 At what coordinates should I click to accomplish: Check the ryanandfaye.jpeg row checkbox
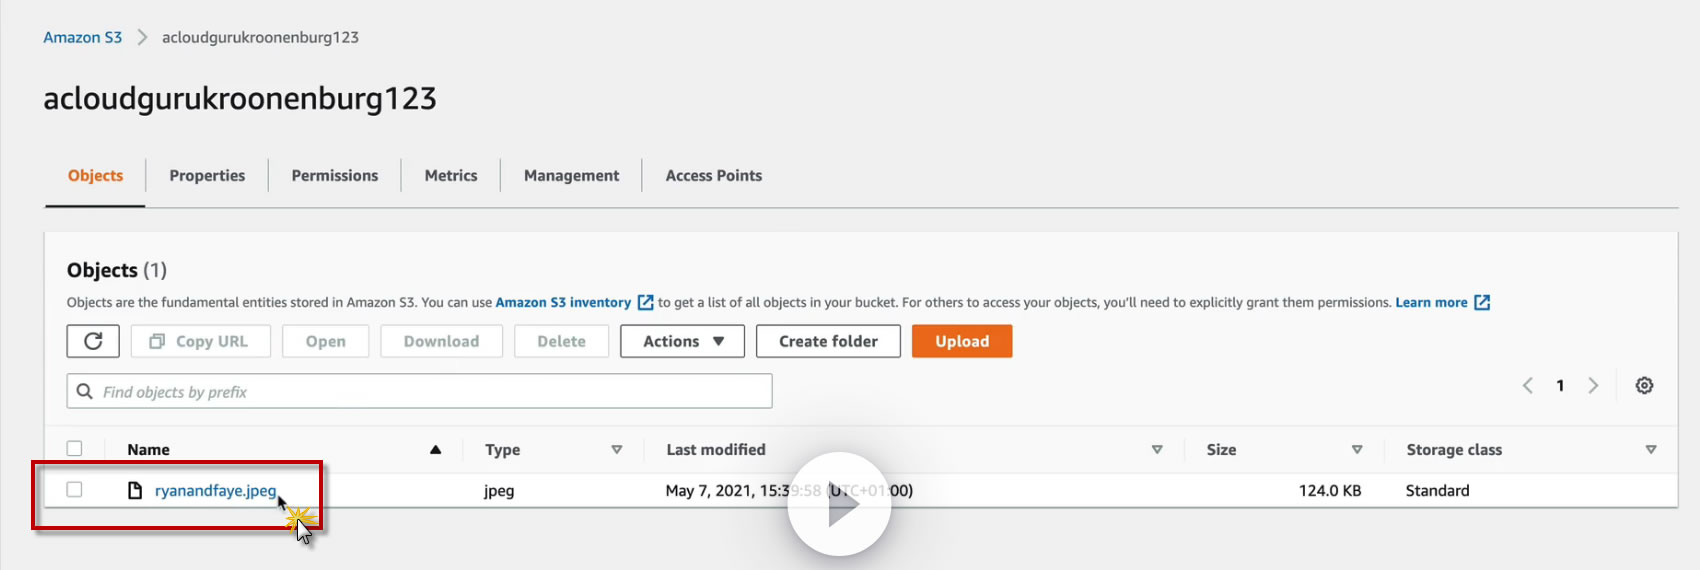click(x=74, y=489)
